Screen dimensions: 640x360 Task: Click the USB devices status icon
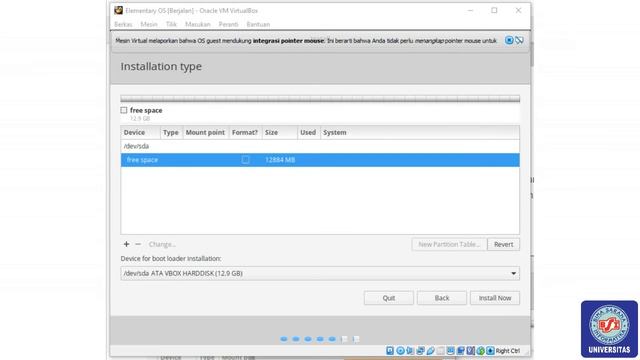point(431,351)
